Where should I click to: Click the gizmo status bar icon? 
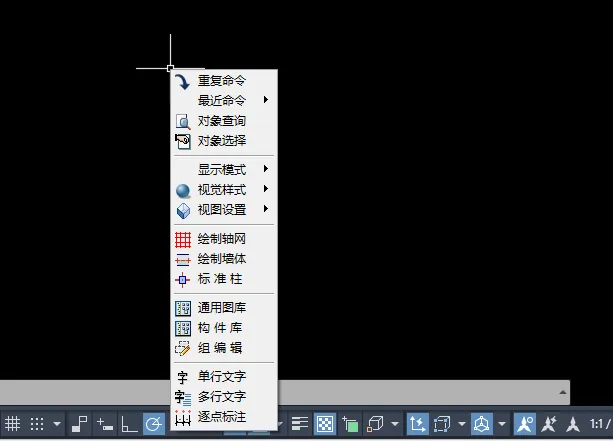(x=482, y=424)
